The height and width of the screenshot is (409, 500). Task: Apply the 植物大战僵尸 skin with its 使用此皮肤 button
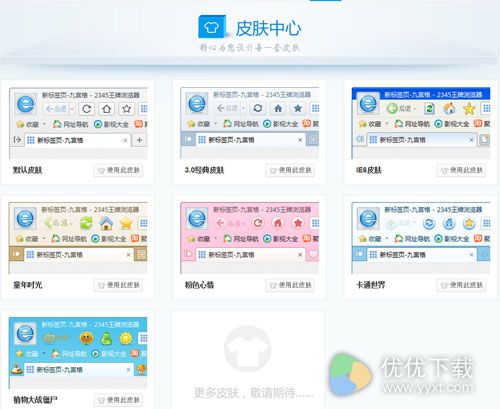coord(119,400)
